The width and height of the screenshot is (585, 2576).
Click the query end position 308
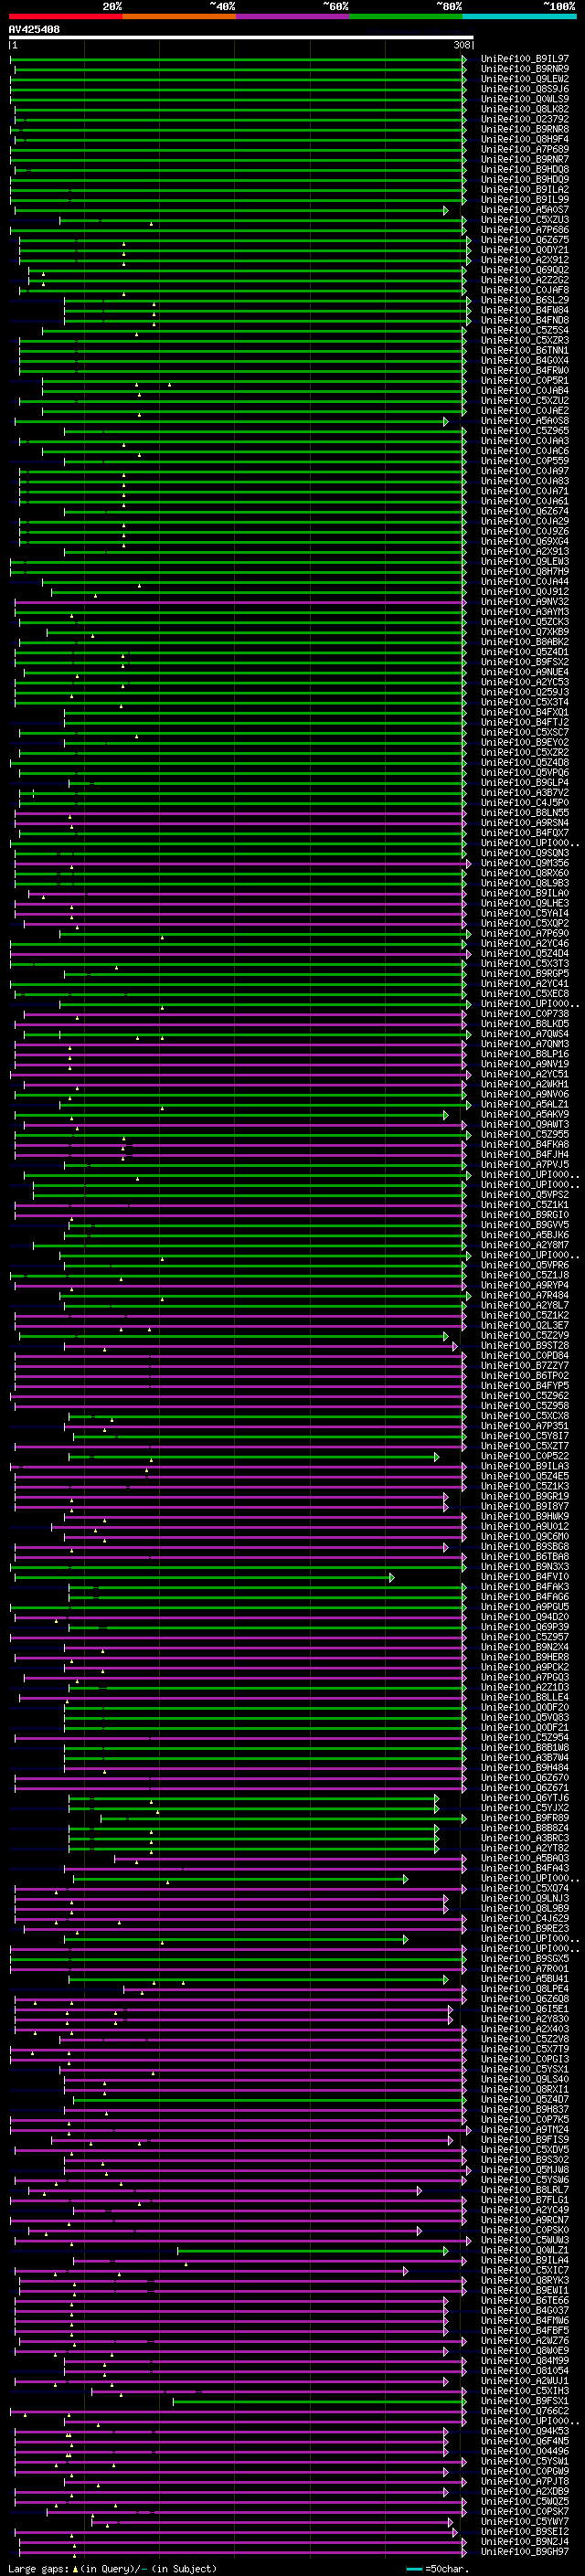point(462,45)
